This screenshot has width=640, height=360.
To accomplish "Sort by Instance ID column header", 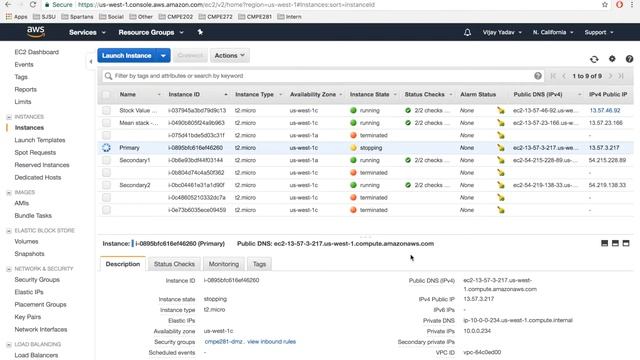I will coord(184,95).
